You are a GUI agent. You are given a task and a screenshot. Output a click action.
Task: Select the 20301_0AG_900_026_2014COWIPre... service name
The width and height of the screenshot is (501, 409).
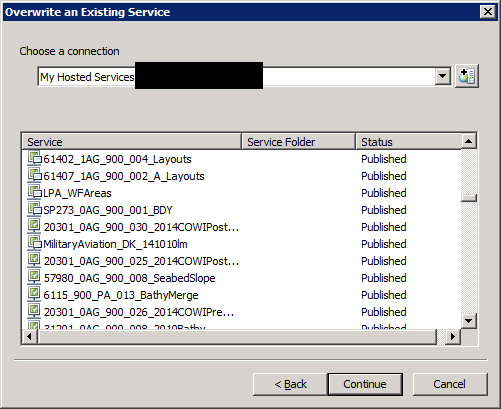click(139, 312)
